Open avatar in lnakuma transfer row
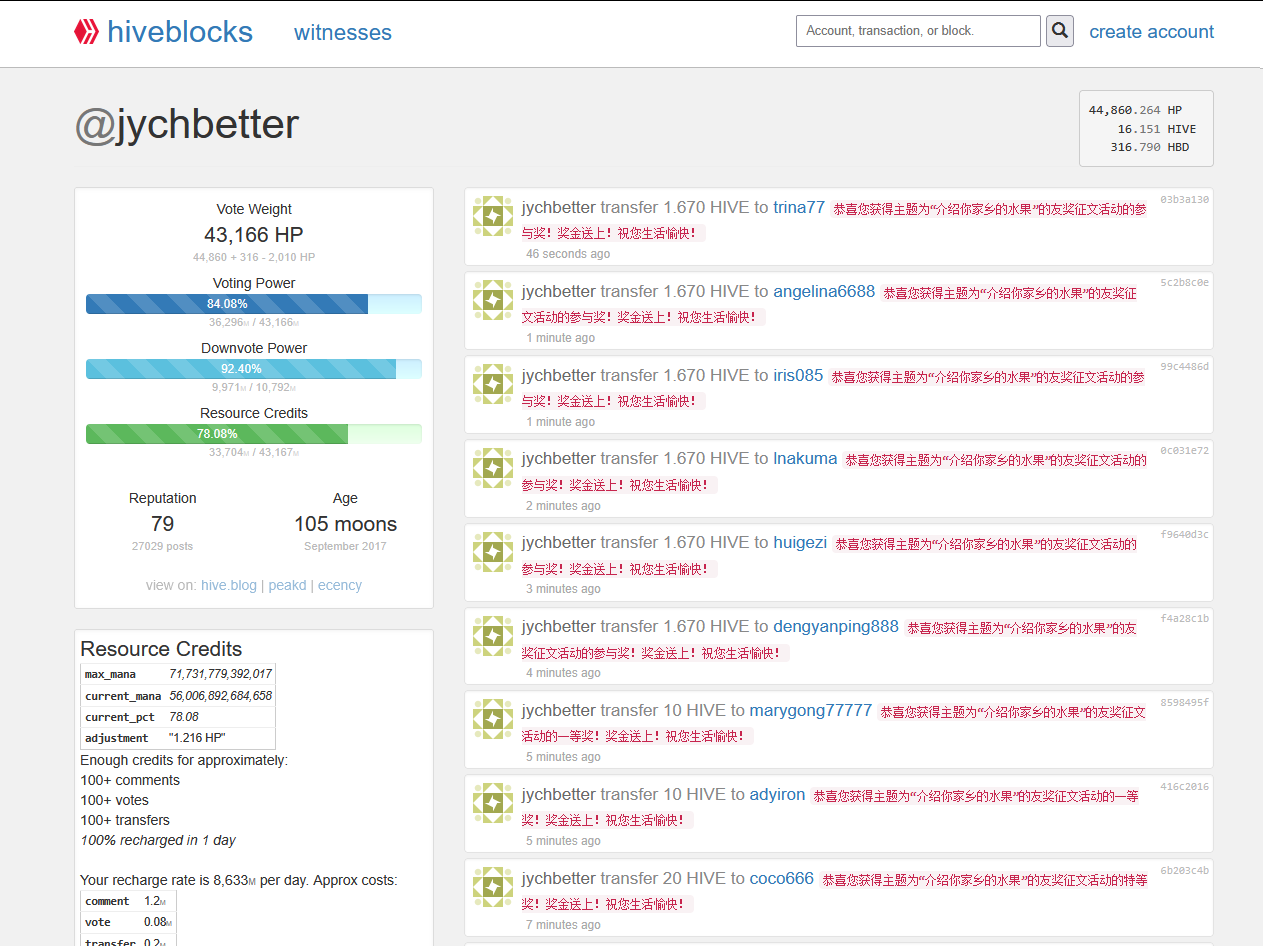The height and width of the screenshot is (946, 1263). (492, 467)
